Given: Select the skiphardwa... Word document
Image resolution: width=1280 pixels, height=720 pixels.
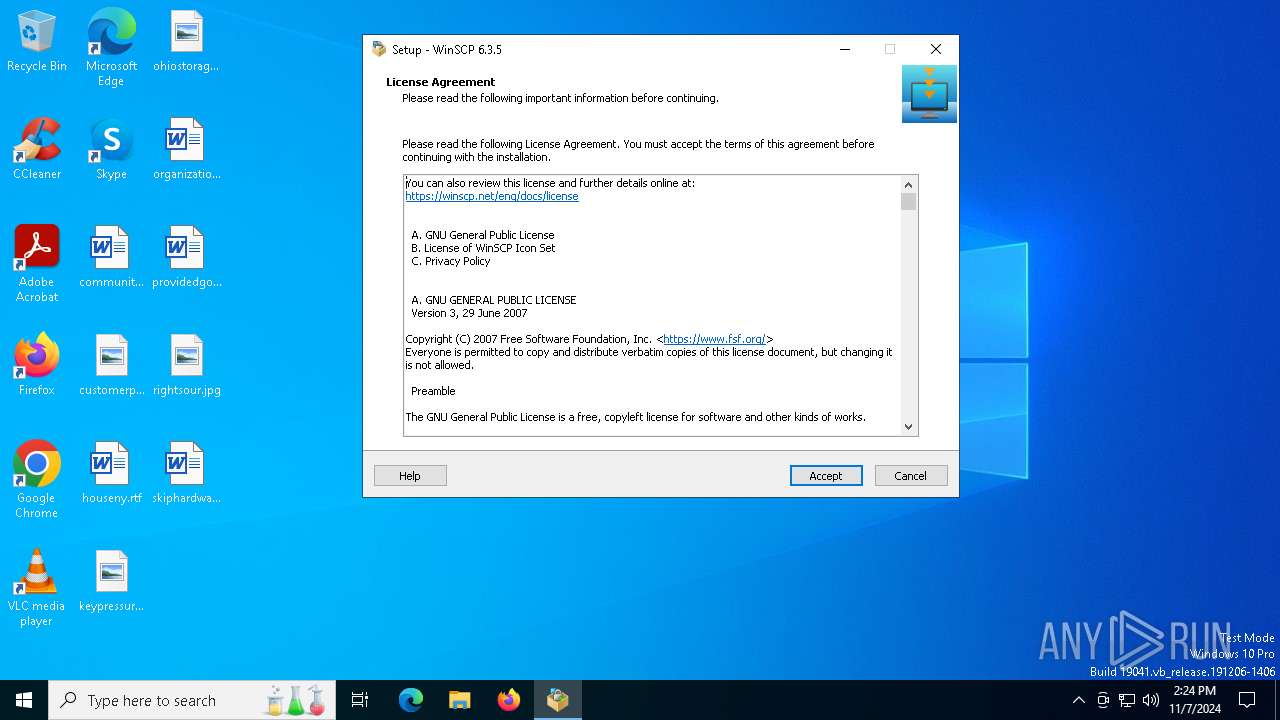Looking at the screenshot, I should tap(186, 474).
